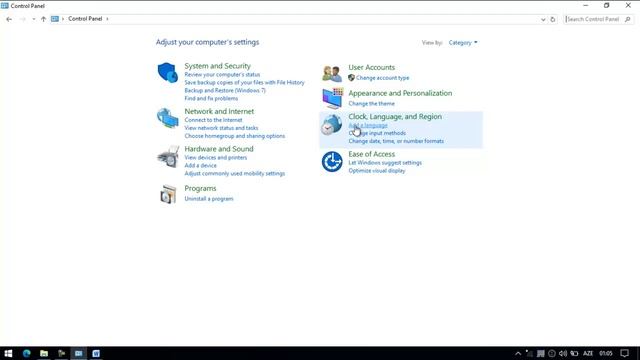The width and height of the screenshot is (640, 360).
Task: Open the Appearance and Personalization heading
Action: point(400,93)
